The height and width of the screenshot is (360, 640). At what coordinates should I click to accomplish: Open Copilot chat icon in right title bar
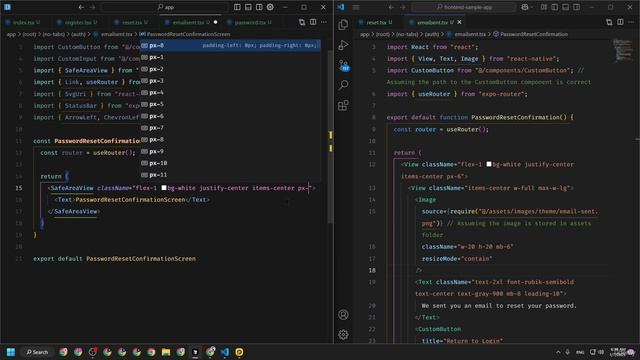pos(525,7)
